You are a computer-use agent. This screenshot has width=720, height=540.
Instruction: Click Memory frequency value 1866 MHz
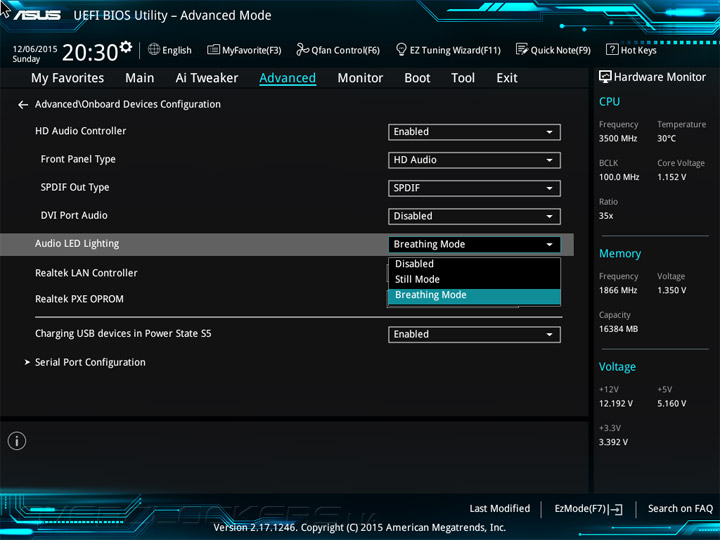(618, 290)
